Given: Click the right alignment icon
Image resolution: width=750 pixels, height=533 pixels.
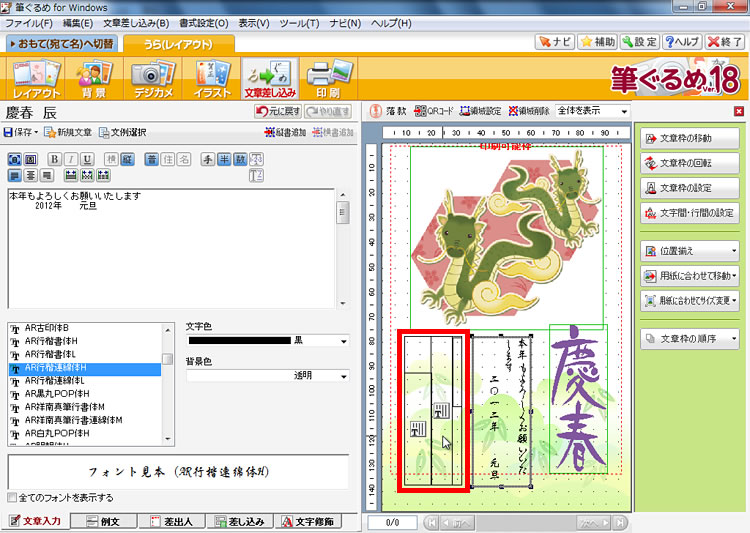Looking at the screenshot, I should coord(47,176).
